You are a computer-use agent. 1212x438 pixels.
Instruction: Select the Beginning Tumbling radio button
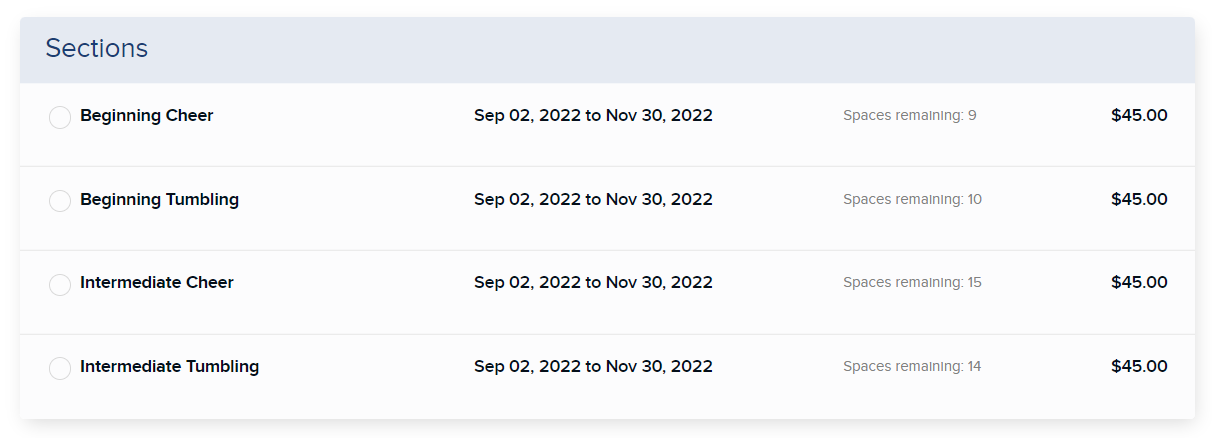click(60, 201)
